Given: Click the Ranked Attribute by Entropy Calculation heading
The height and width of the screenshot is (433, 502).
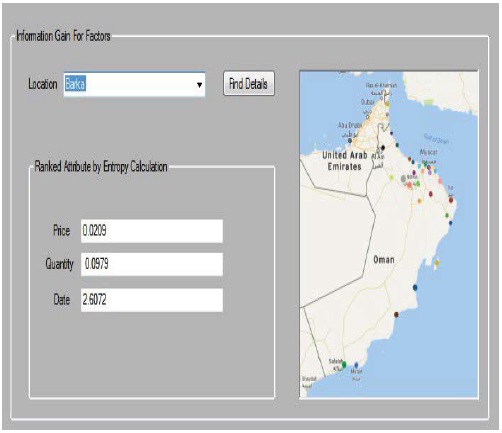Looking at the screenshot, I should coord(101,166).
